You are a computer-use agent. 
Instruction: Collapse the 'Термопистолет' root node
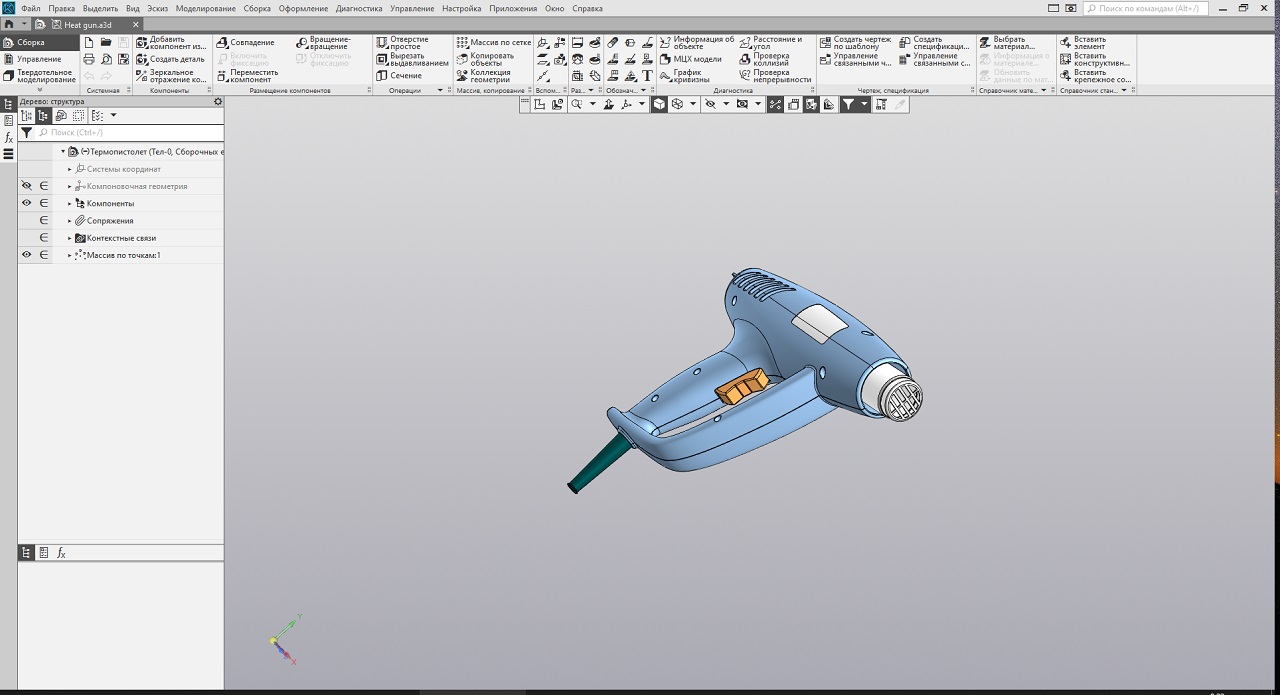(x=63, y=152)
